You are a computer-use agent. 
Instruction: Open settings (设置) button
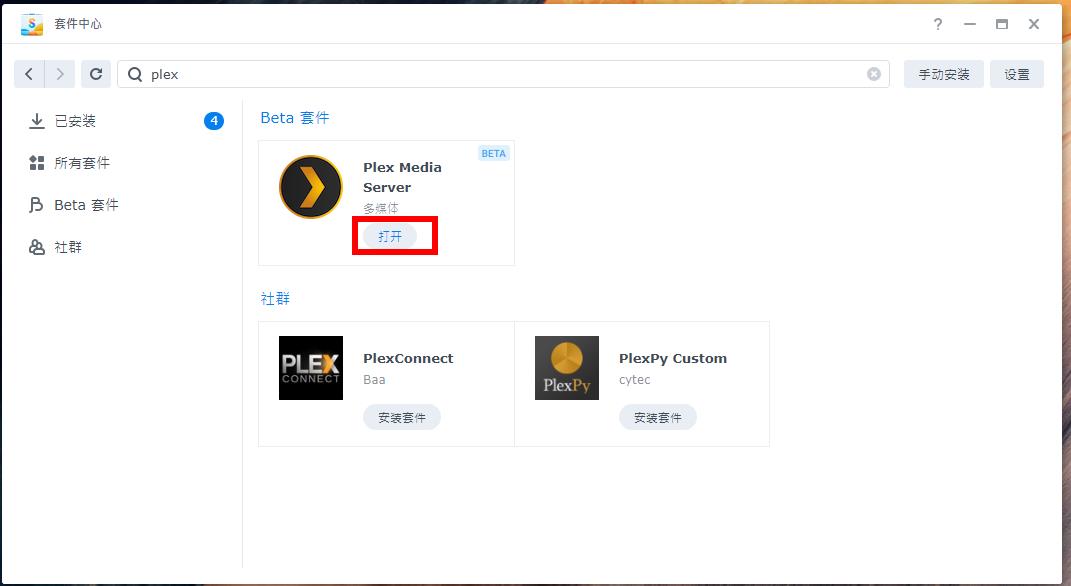[x=1016, y=74]
